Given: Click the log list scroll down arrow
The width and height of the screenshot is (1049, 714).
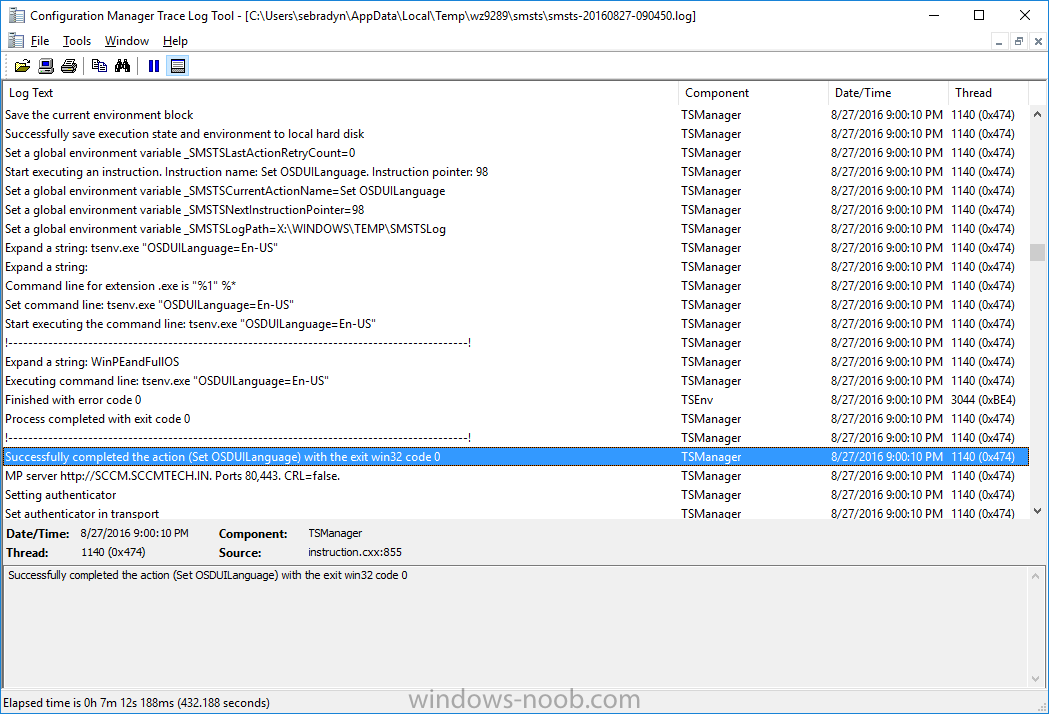Looking at the screenshot, I should click(1037, 511).
